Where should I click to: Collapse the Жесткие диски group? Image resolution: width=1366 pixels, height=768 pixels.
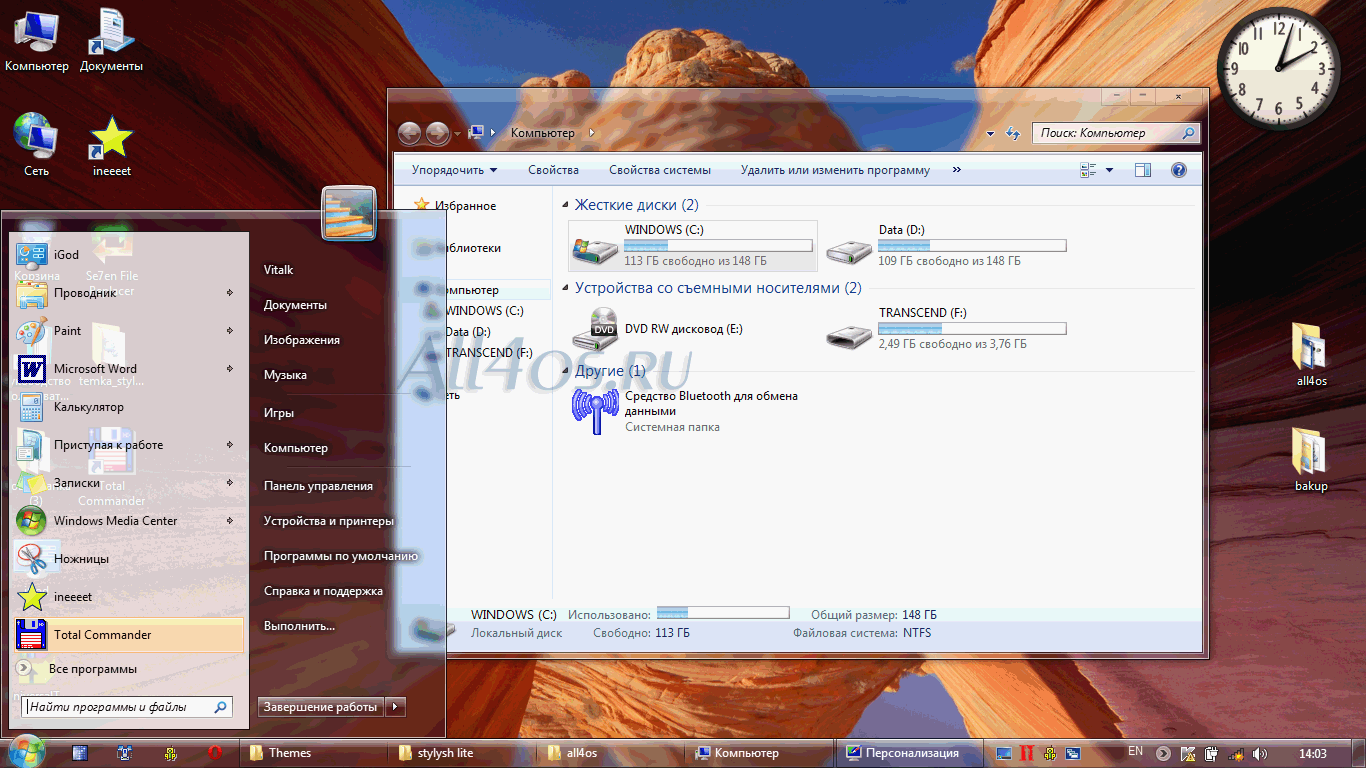(x=566, y=205)
